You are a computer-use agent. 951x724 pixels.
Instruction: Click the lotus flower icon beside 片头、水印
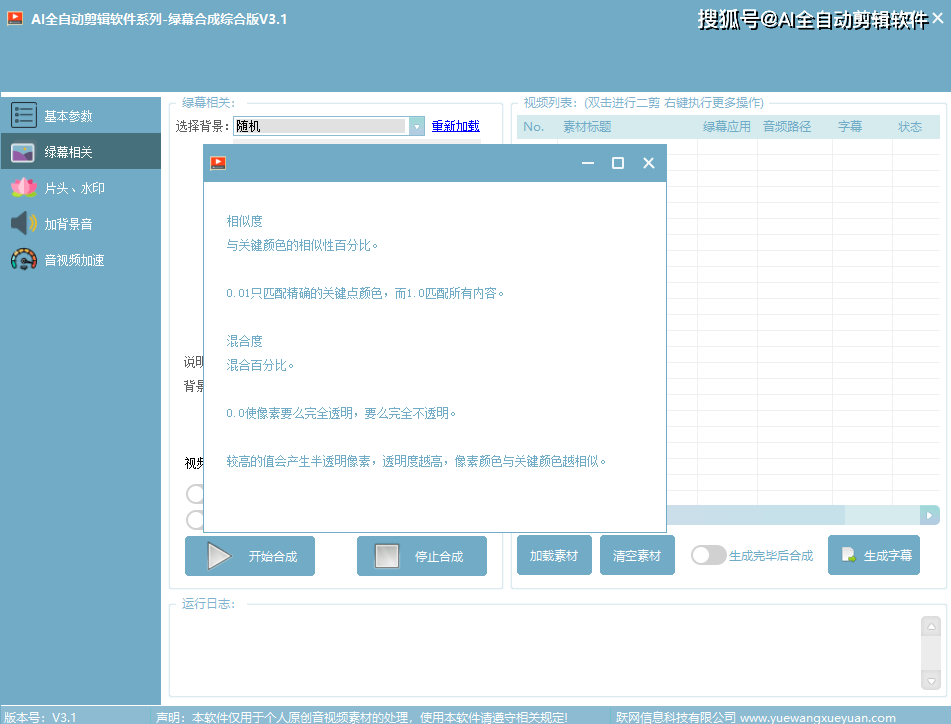[24, 187]
